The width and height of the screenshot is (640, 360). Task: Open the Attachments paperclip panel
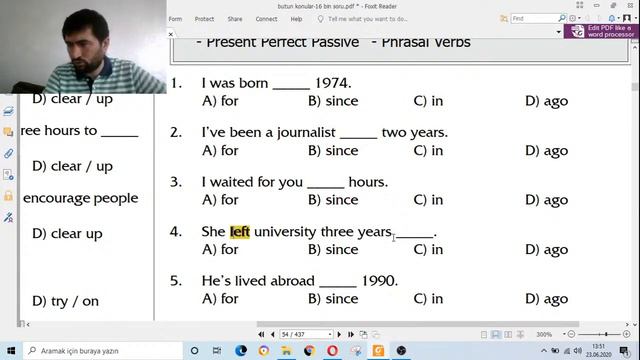point(8,153)
